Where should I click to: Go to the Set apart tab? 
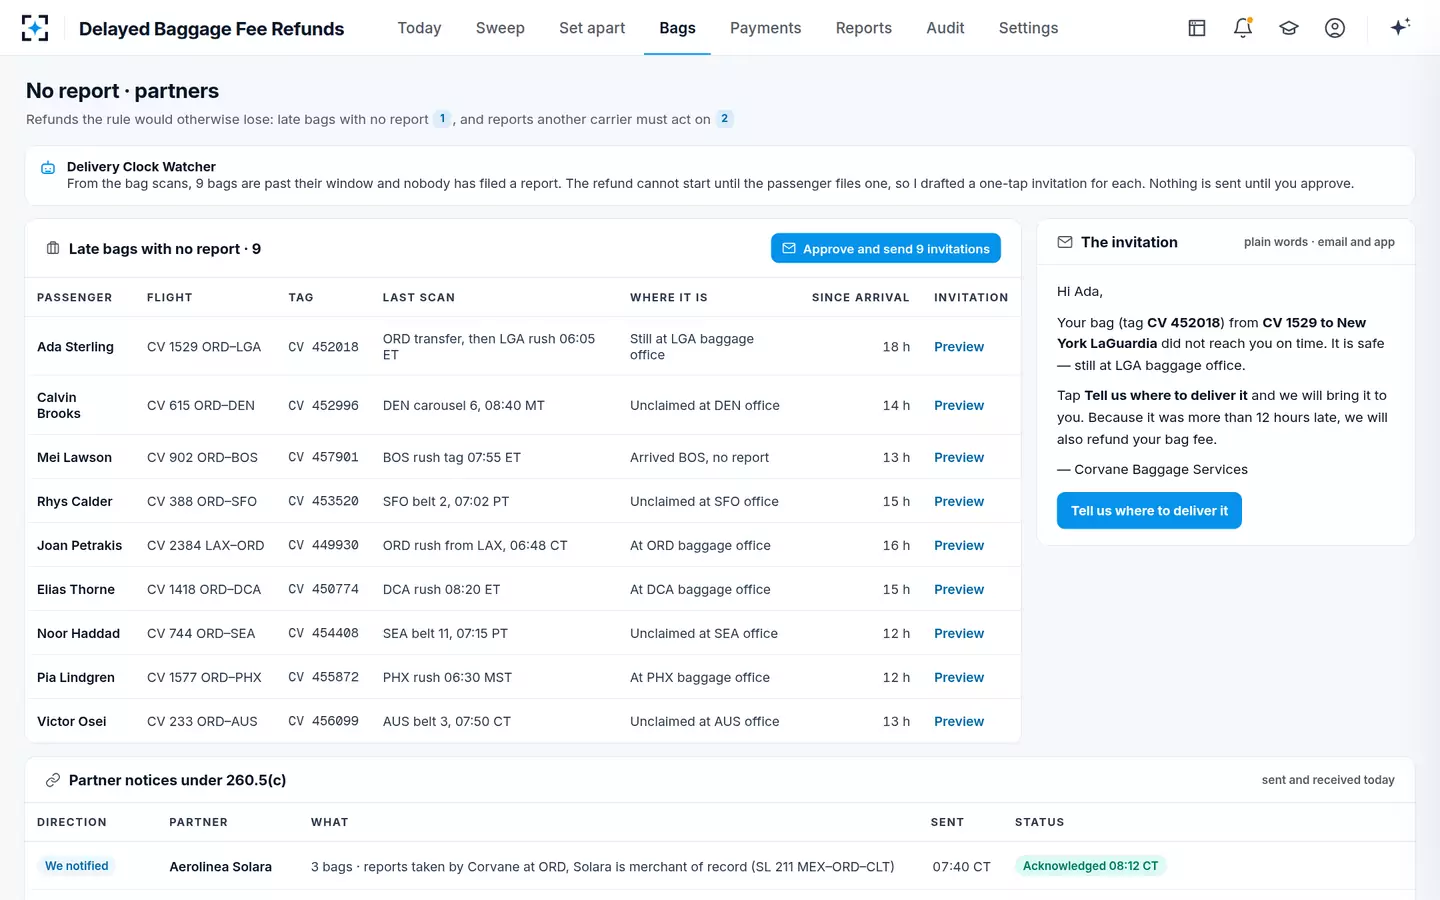[x=592, y=28]
